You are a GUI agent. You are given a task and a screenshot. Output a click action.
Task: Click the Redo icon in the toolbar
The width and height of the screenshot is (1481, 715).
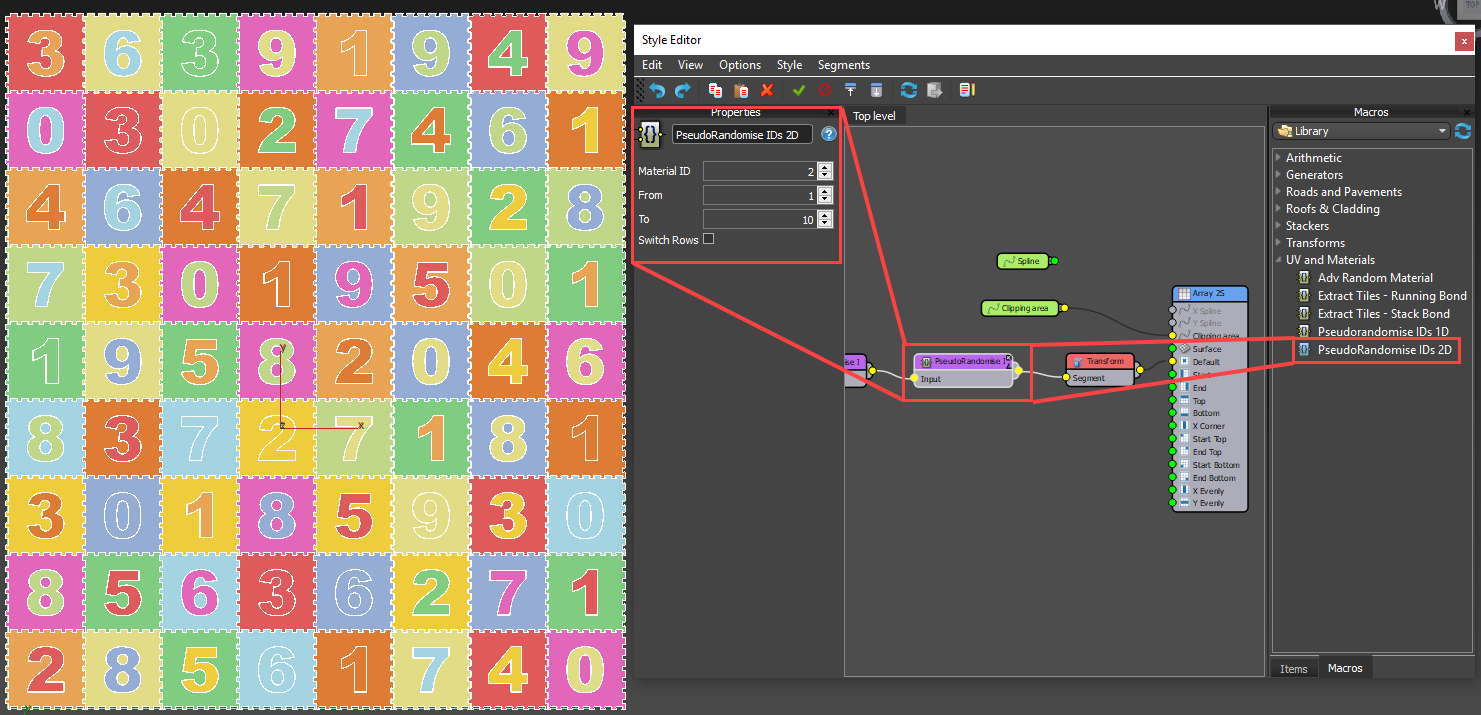pyautogui.click(x=683, y=90)
